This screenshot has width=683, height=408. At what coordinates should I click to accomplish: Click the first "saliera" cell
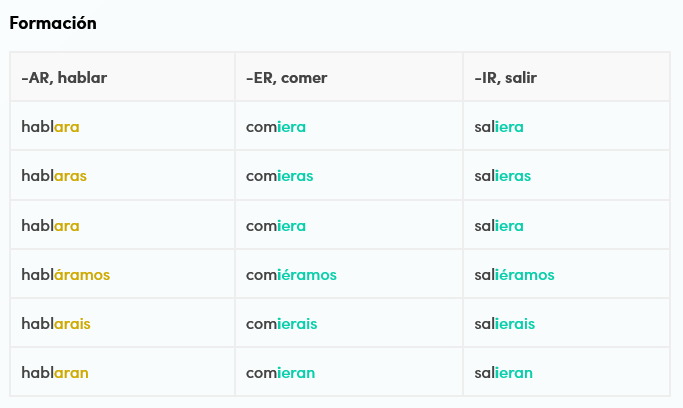click(499, 127)
